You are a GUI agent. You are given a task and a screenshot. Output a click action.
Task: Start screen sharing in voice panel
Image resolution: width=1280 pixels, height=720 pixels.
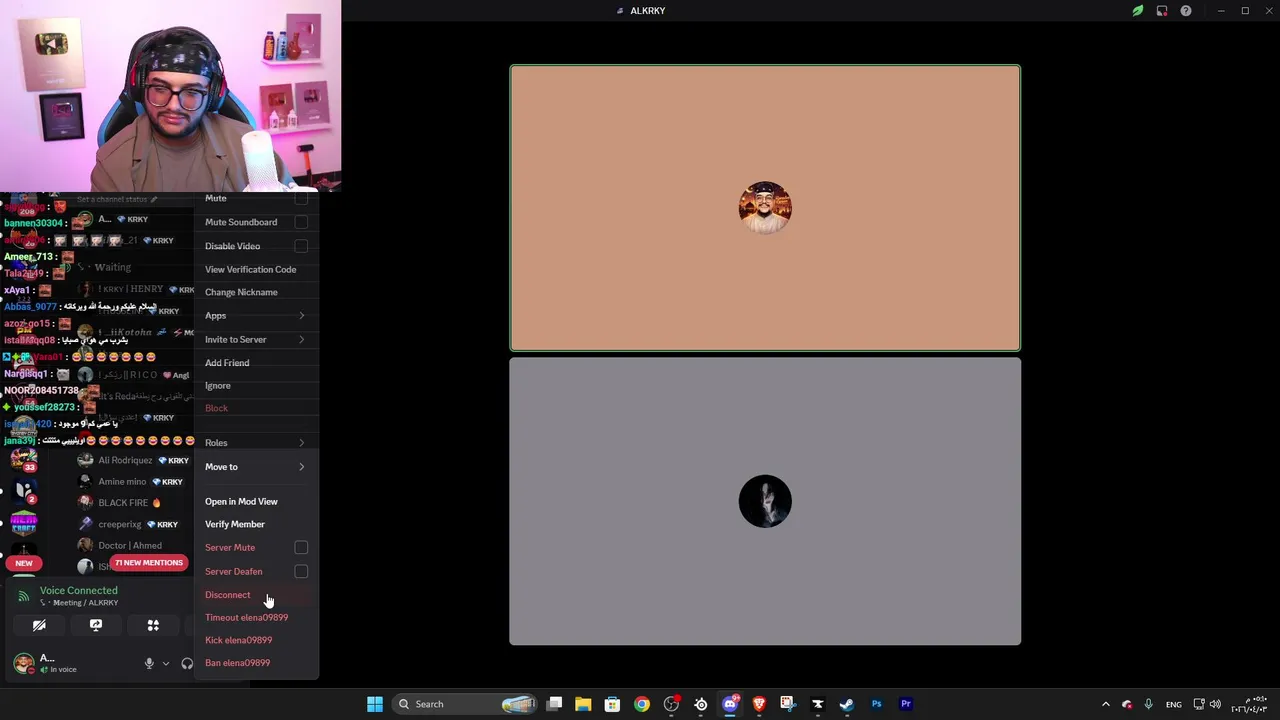pos(96,625)
